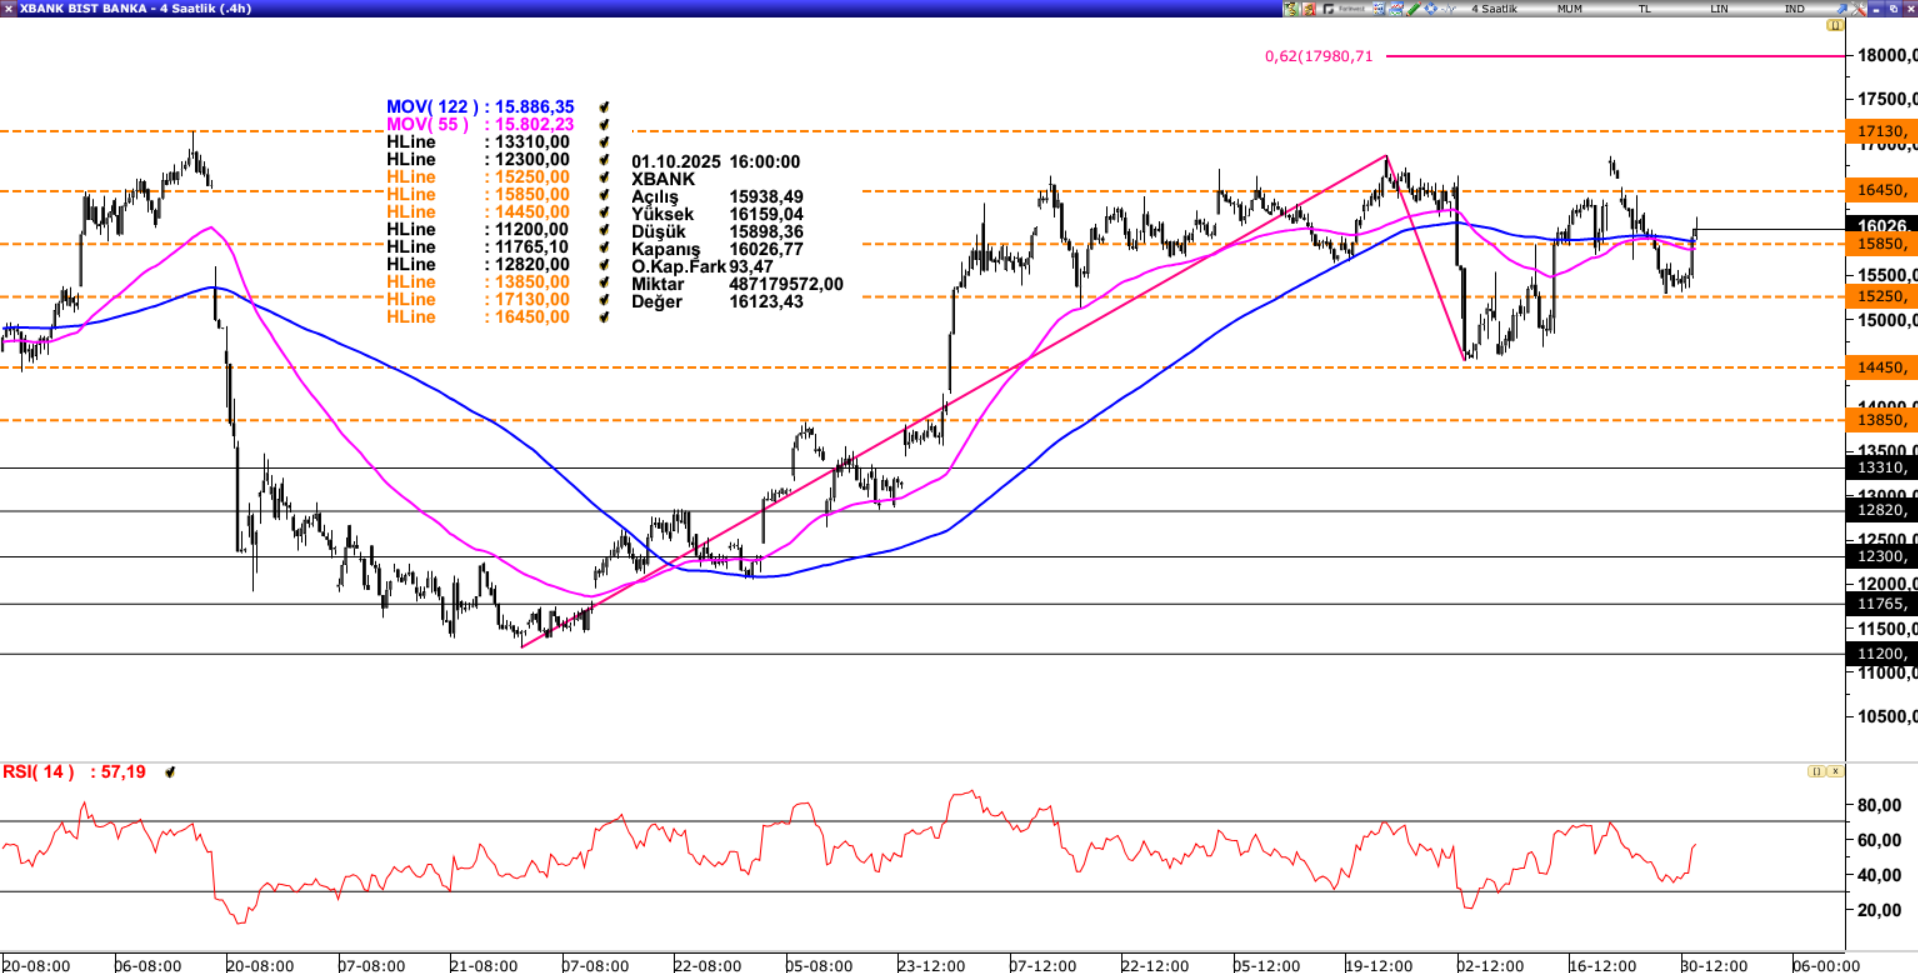Toggle the MOV(55) indicator checkmark
This screenshot has height=973, width=1918.
click(x=604, y=125)
